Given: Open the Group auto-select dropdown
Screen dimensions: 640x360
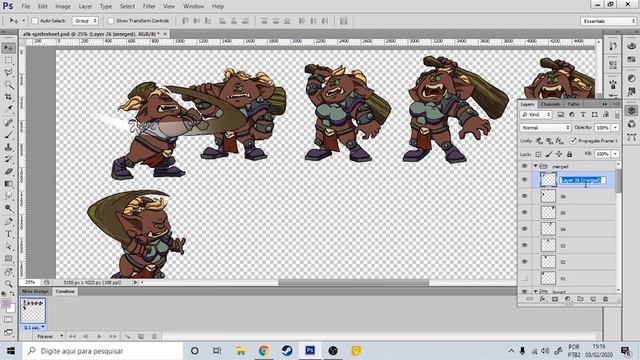Looking at the screenshot, I should pyautogui.click(x=85, y=21).
